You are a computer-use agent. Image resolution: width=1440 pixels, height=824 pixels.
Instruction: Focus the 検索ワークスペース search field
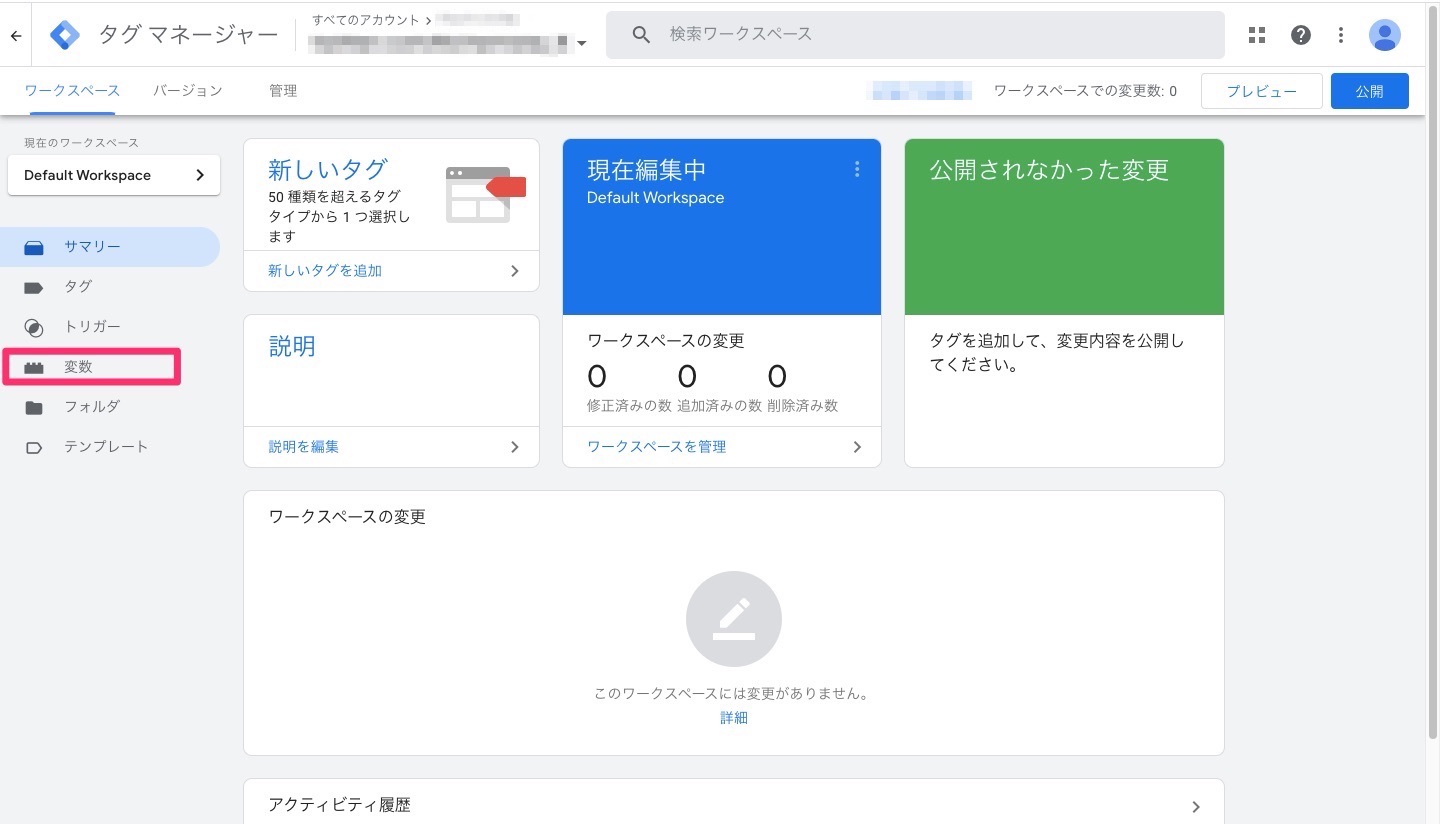pos(915,35)
